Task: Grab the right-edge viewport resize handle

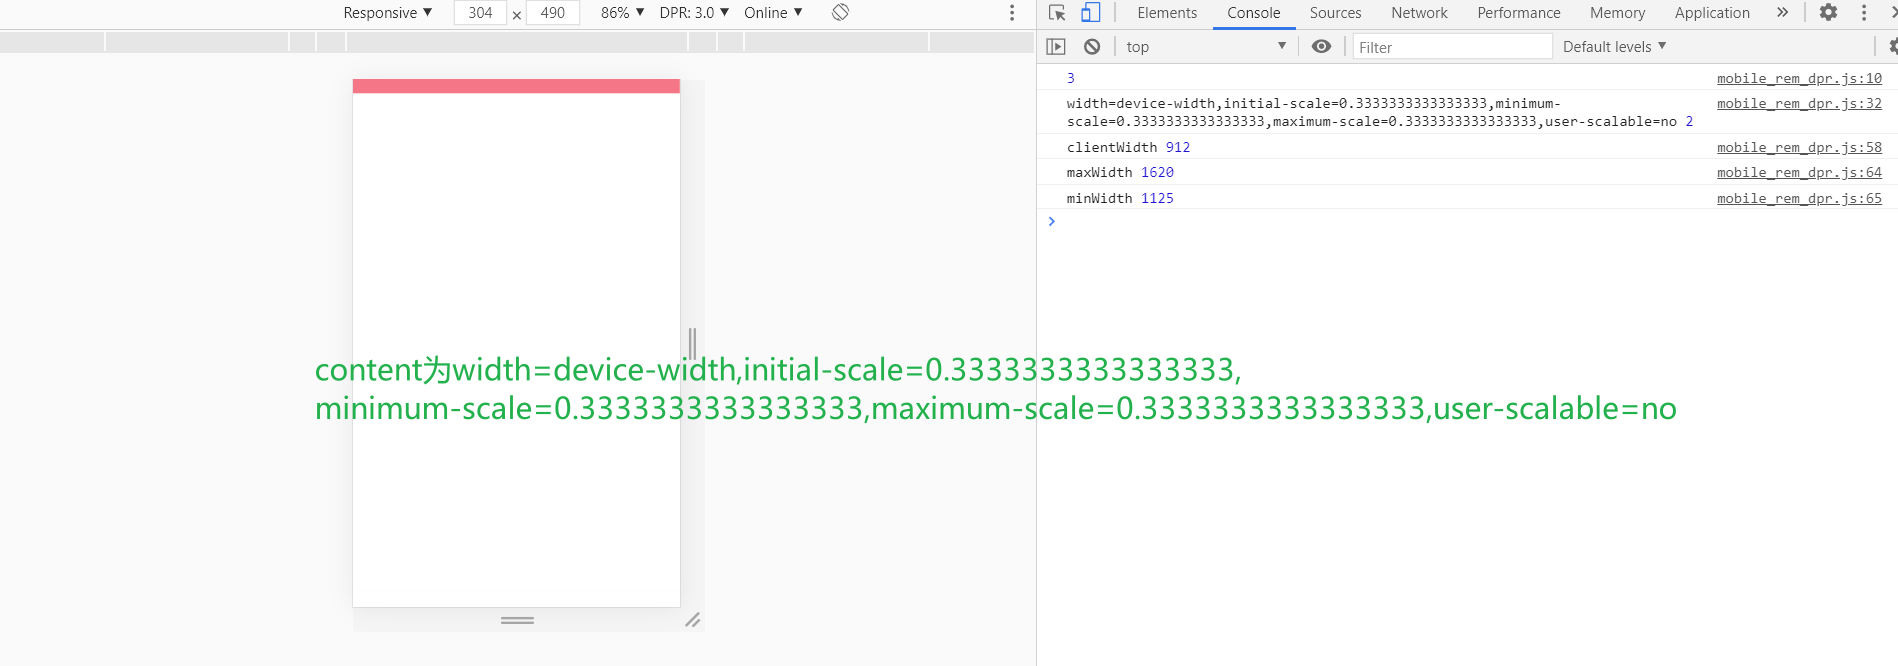Action: [x=692, y=344]
